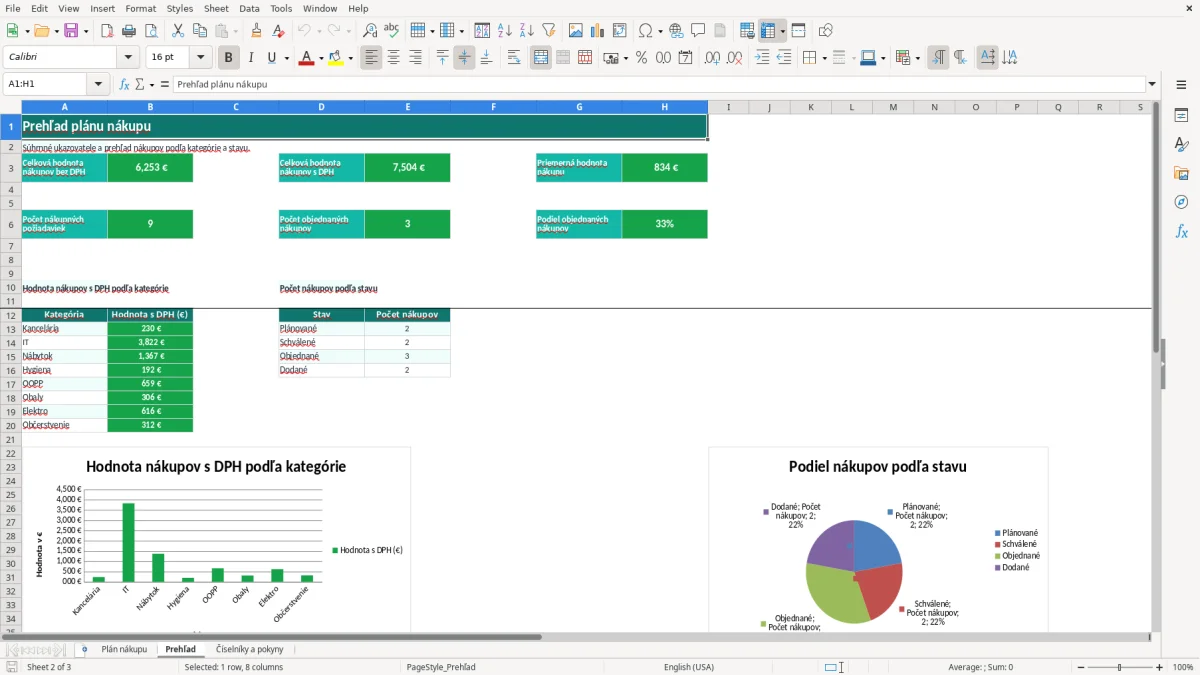Expand the Name Box dropdown
Image resolution: width=1200 pixels, height=675 pixels.
click(x=99, y=84)
